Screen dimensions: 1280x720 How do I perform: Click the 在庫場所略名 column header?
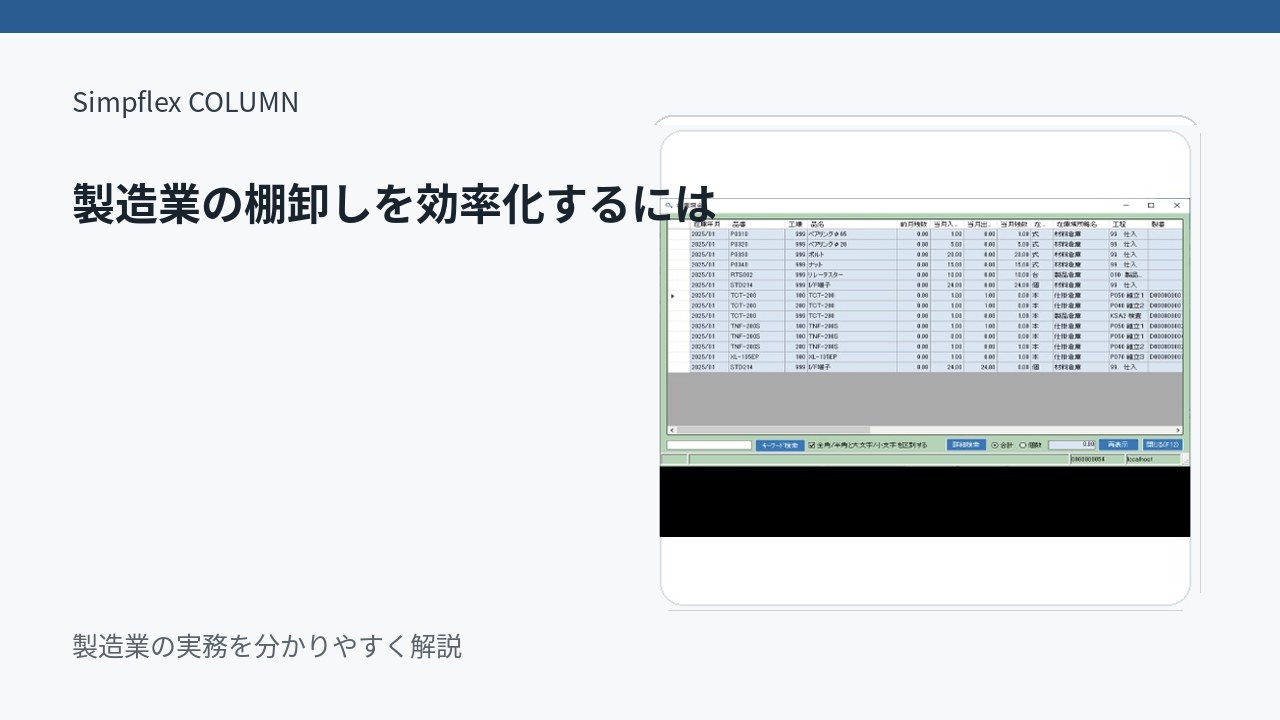(x=1079, y=225)
